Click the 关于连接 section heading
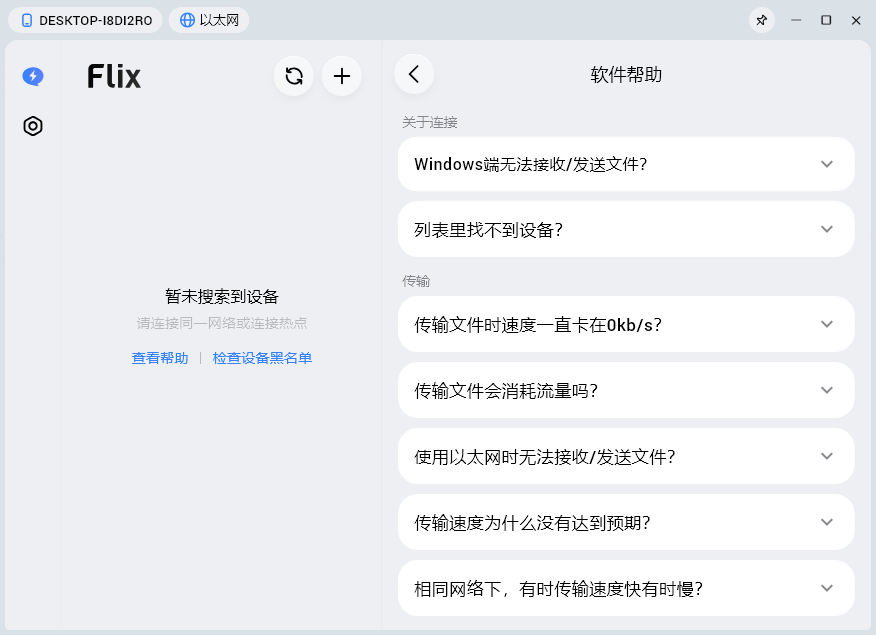876x635 pixels. pyautogui.click(x=430, y=122)
